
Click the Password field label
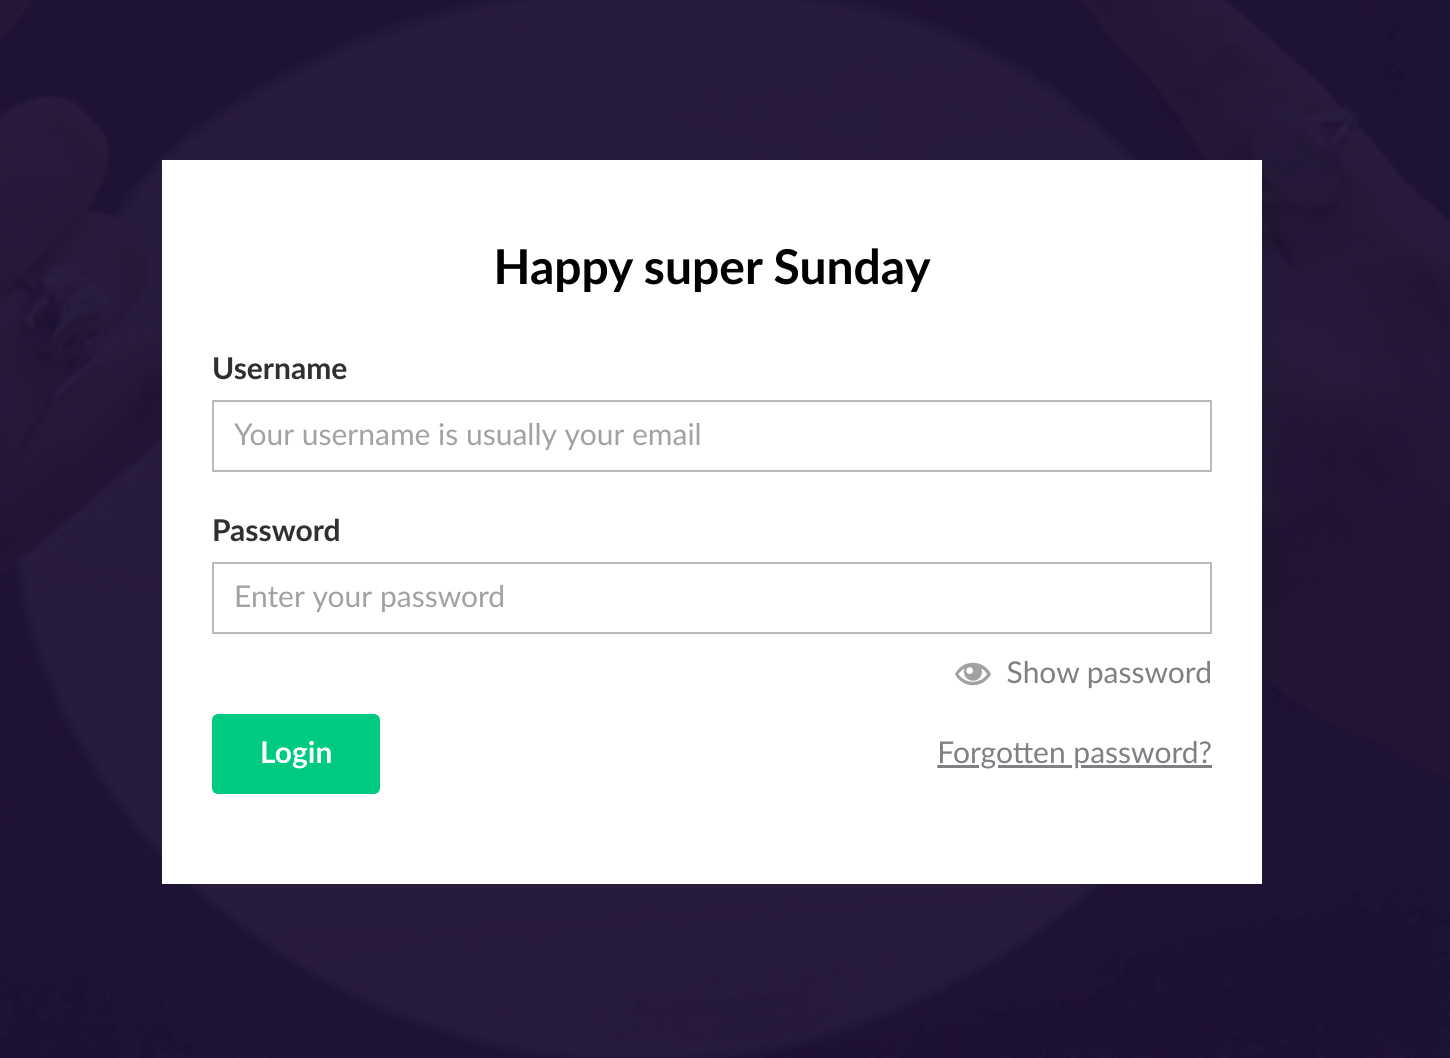pos(276,531)
